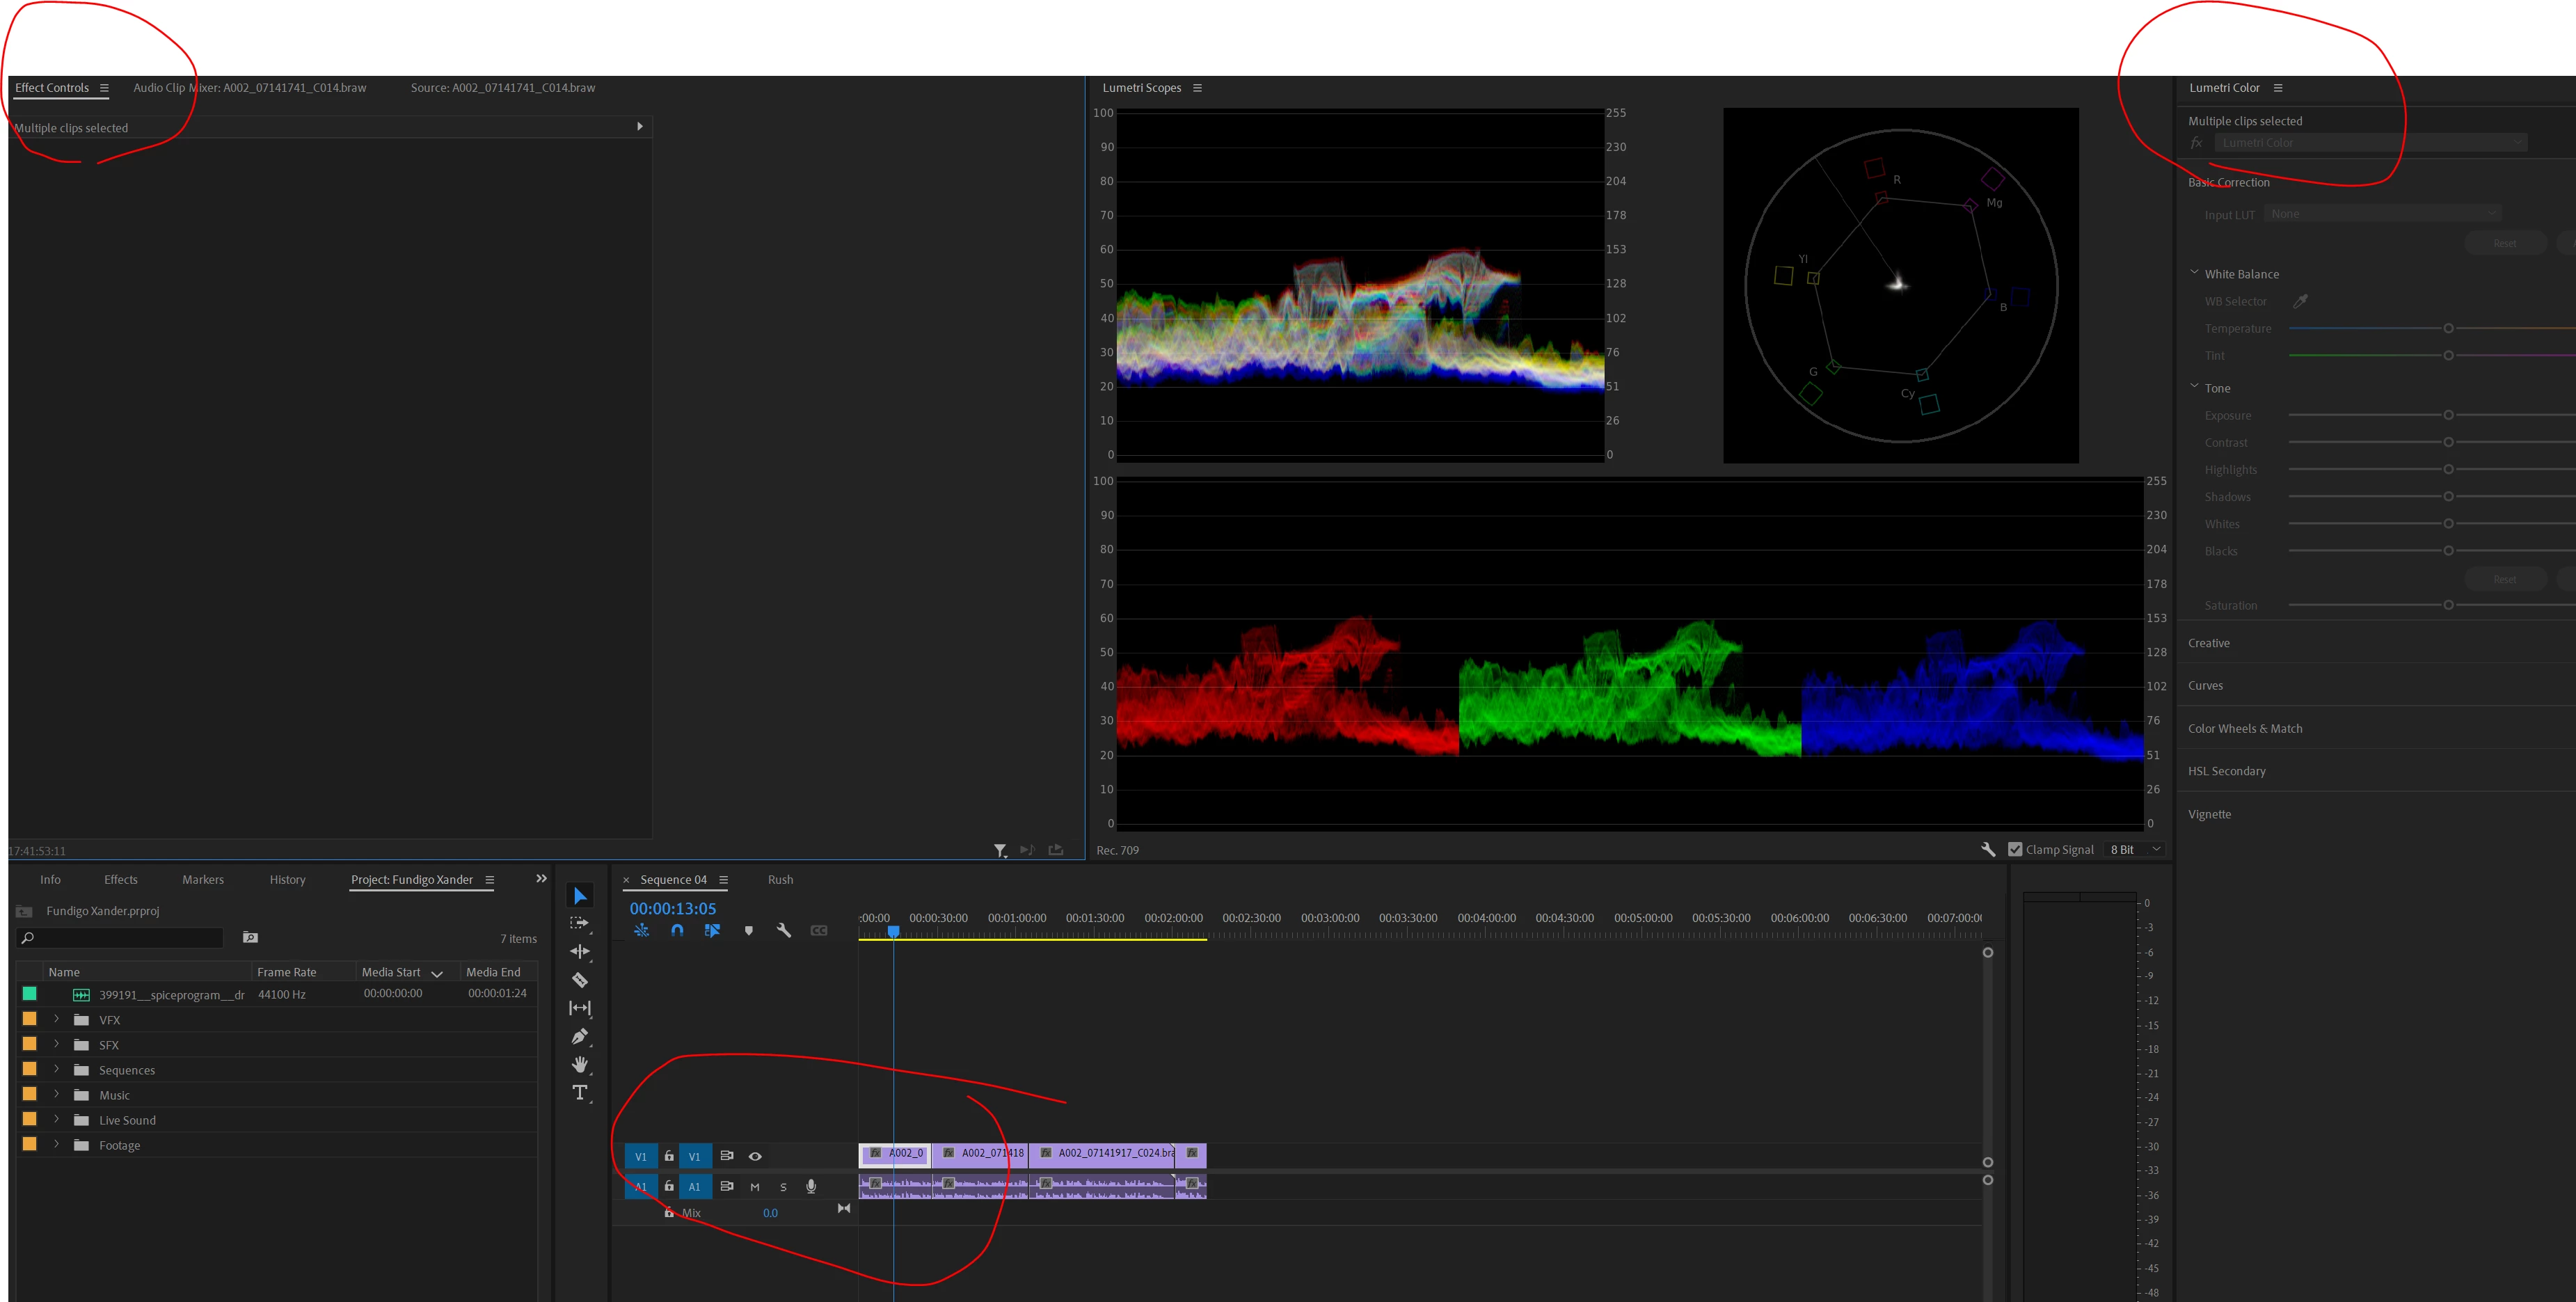Mute the A1 audio track

pos(754,1187)
